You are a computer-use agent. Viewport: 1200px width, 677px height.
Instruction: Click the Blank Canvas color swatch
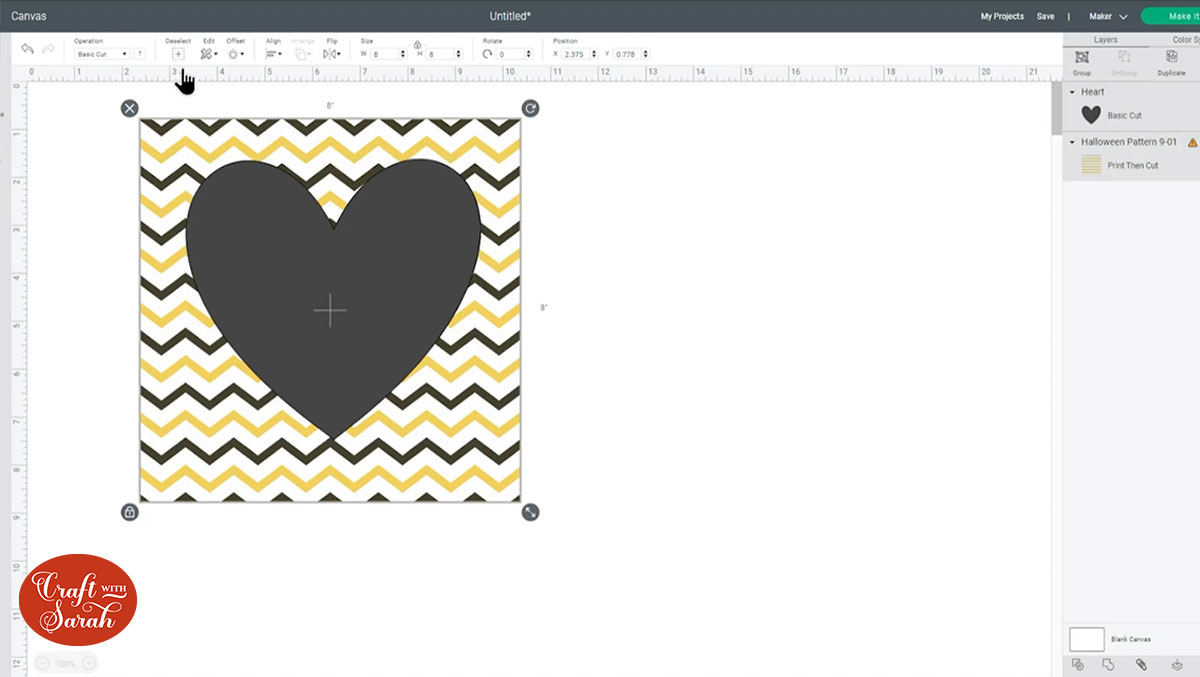[x=1086, y=639]
